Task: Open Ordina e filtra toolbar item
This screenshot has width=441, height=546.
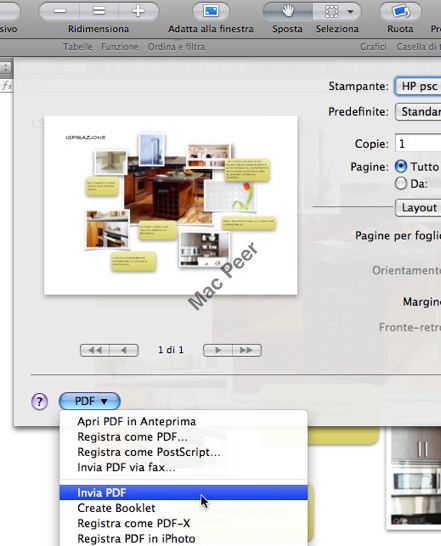Action: click(x=176, y=47)
